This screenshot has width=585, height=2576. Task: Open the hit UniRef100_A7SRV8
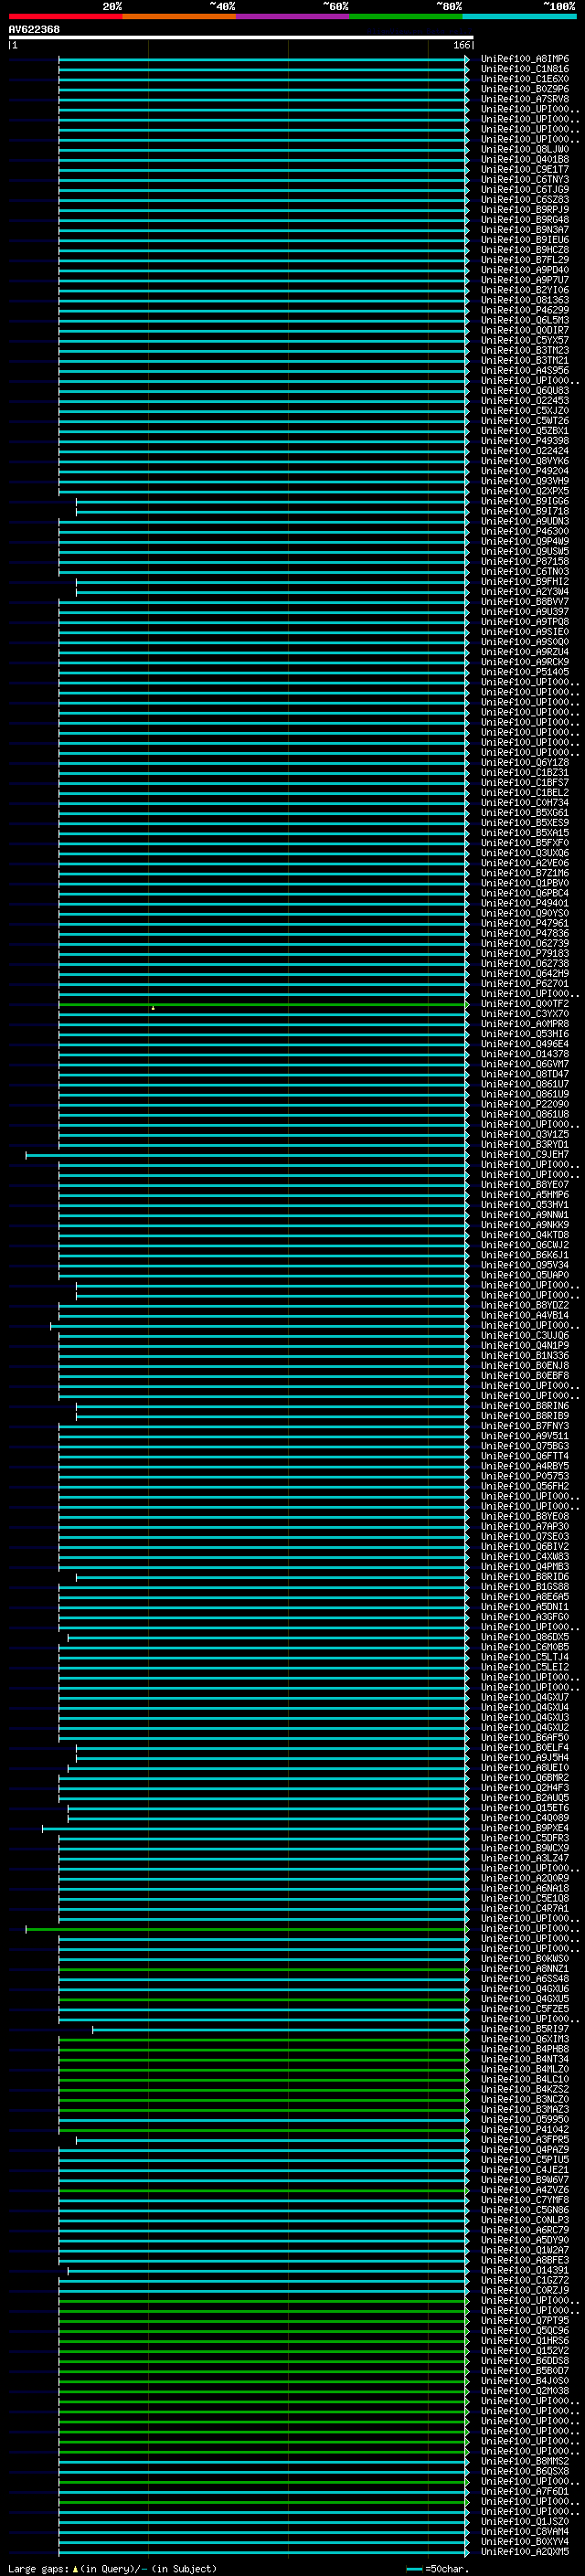point(524,99)
